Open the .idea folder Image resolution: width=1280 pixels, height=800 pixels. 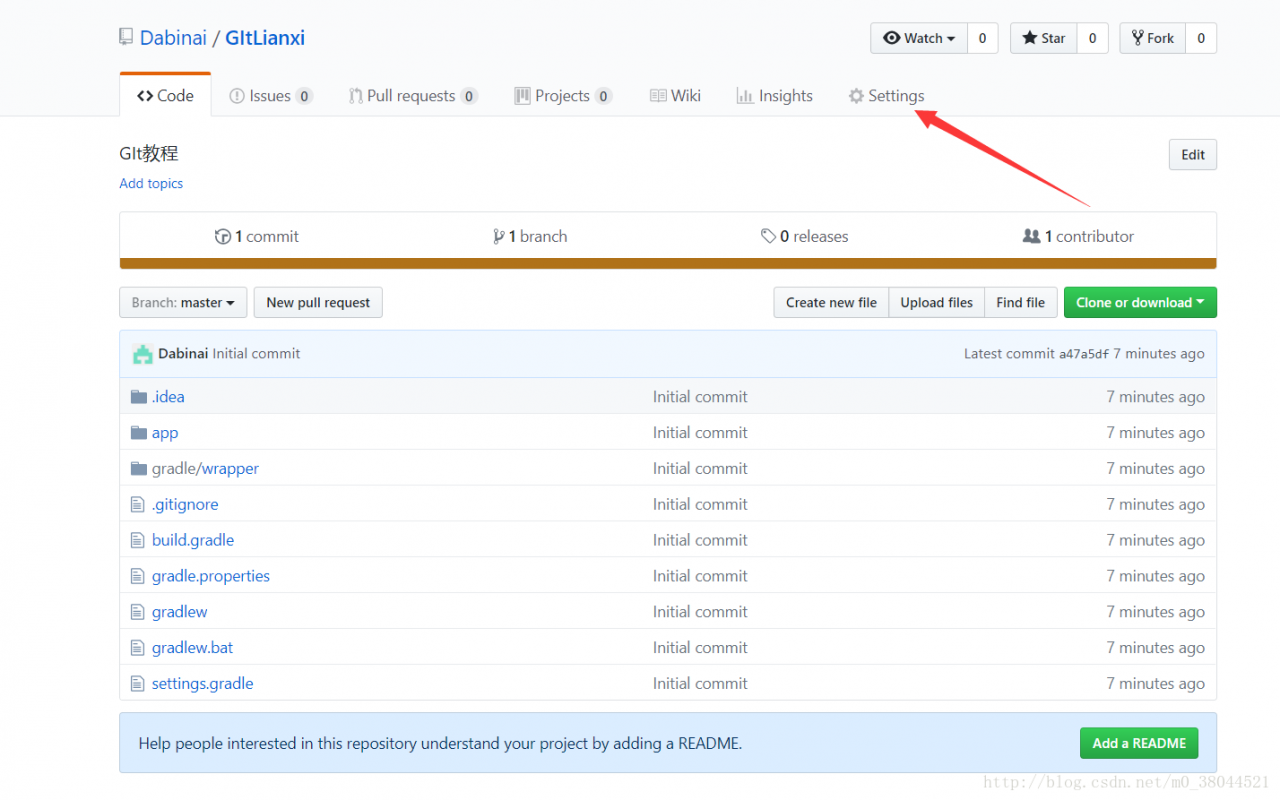(168, 397)
